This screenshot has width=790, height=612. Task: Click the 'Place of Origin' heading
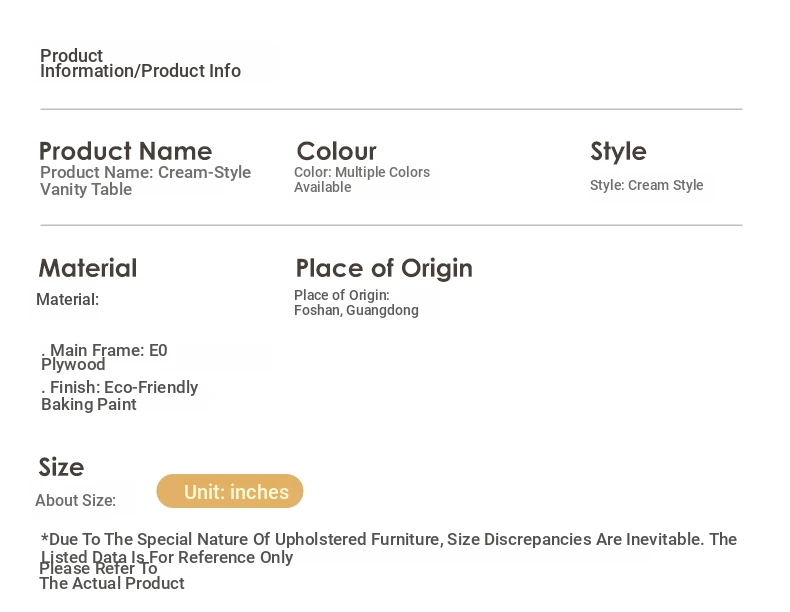[384, 268]
